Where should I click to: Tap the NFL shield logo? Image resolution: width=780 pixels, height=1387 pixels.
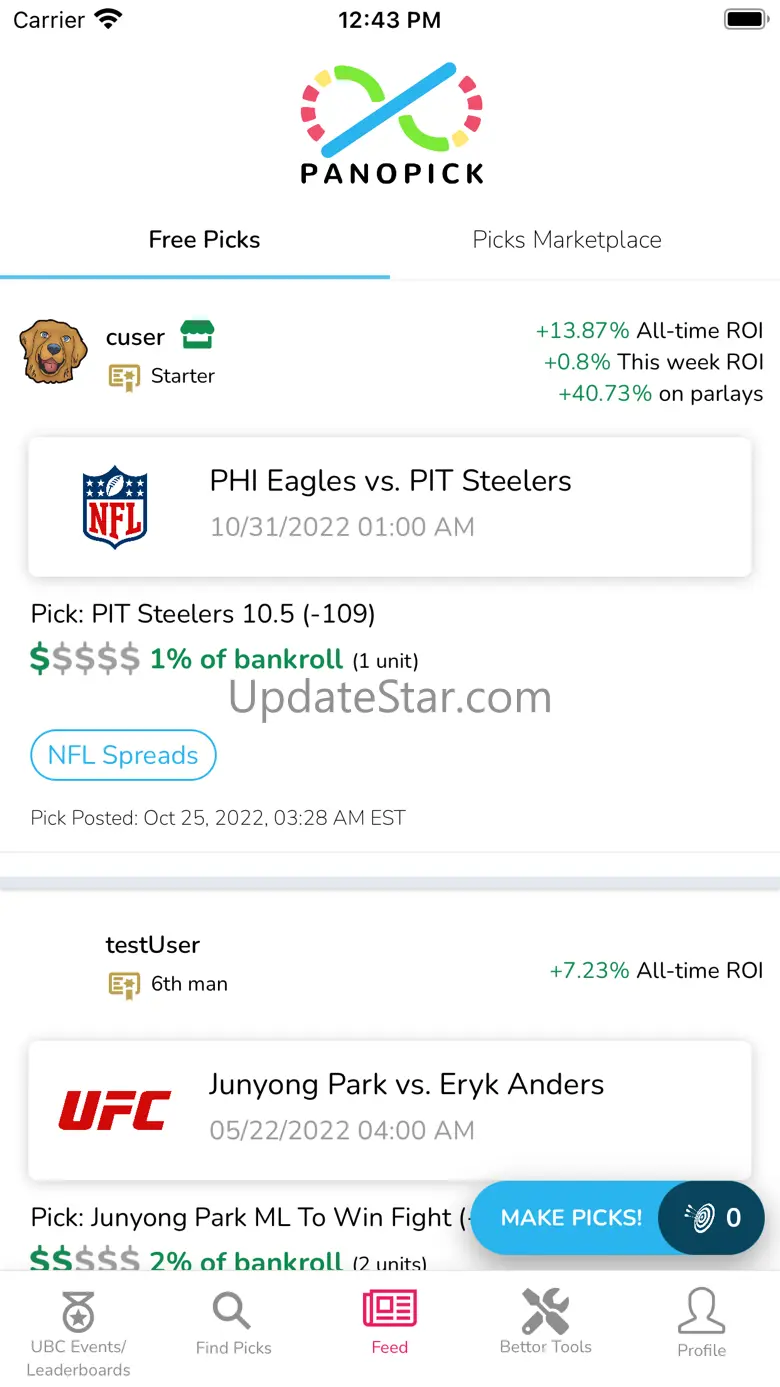coord(115,506)
